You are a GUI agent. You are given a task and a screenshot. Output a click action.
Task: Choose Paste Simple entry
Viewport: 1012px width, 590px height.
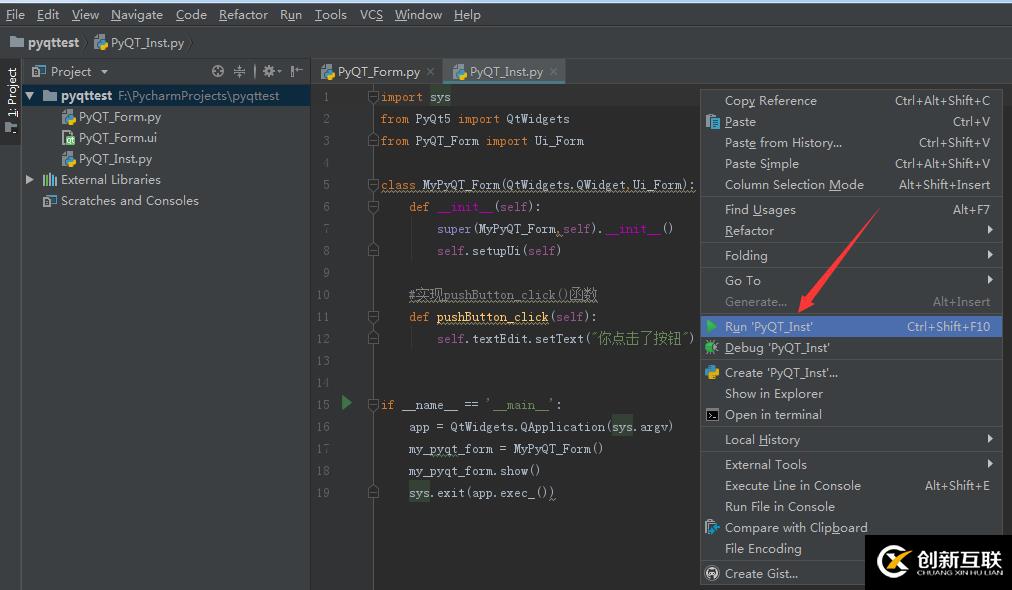(851, 163)
